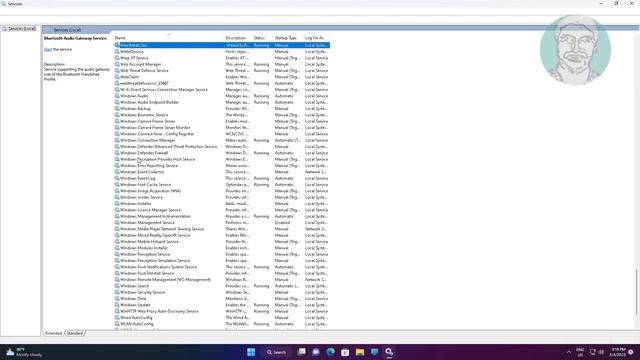640x360 pixels.
Task: Click the Windows Biometric Service gear icon
Action: coord(117,115)
